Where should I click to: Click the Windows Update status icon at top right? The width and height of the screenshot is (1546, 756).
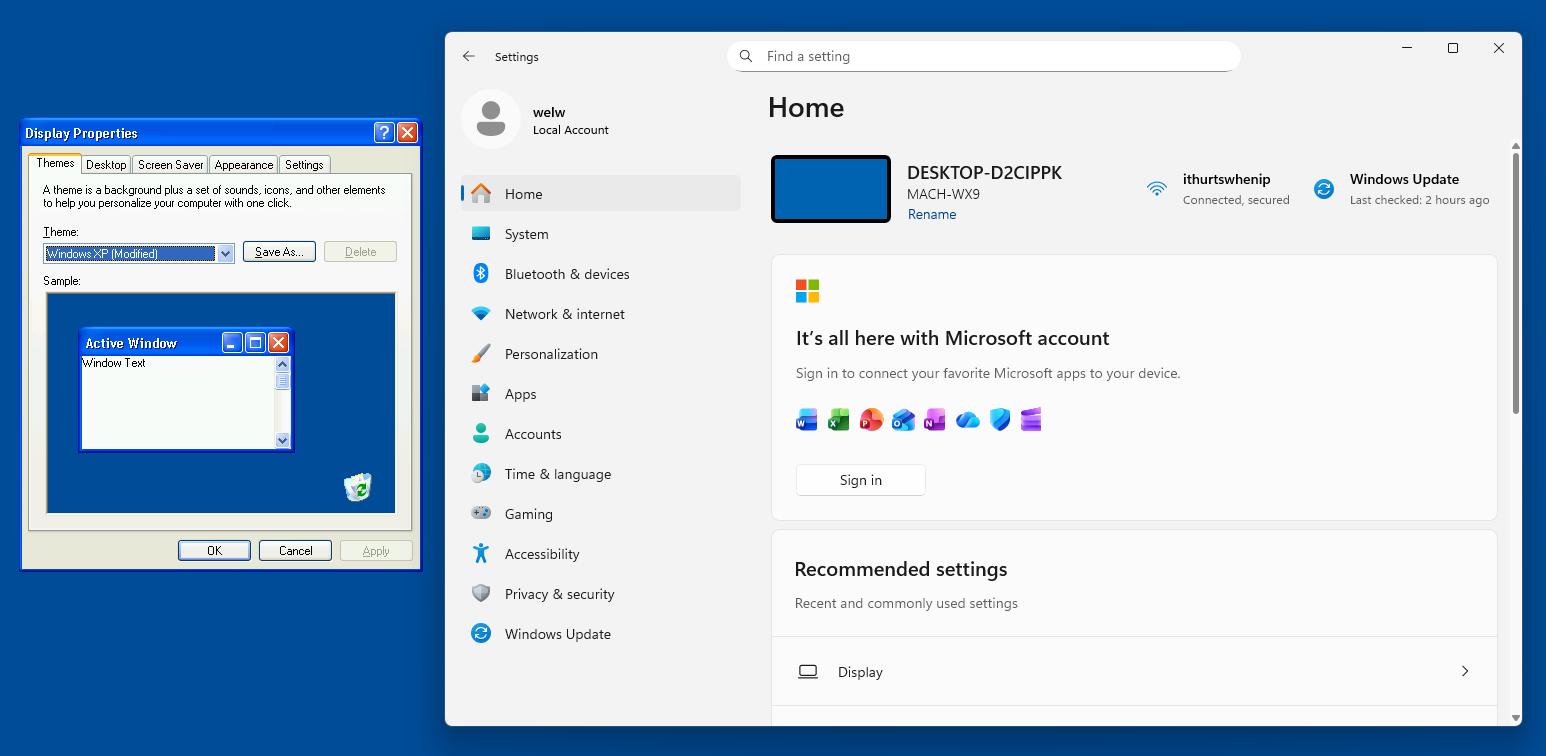(1324, 189)
